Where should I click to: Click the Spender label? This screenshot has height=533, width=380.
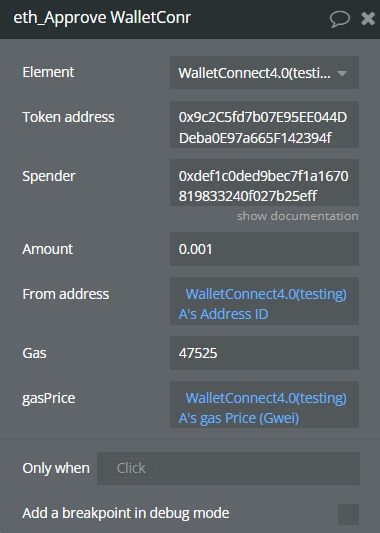coord(49,176)
